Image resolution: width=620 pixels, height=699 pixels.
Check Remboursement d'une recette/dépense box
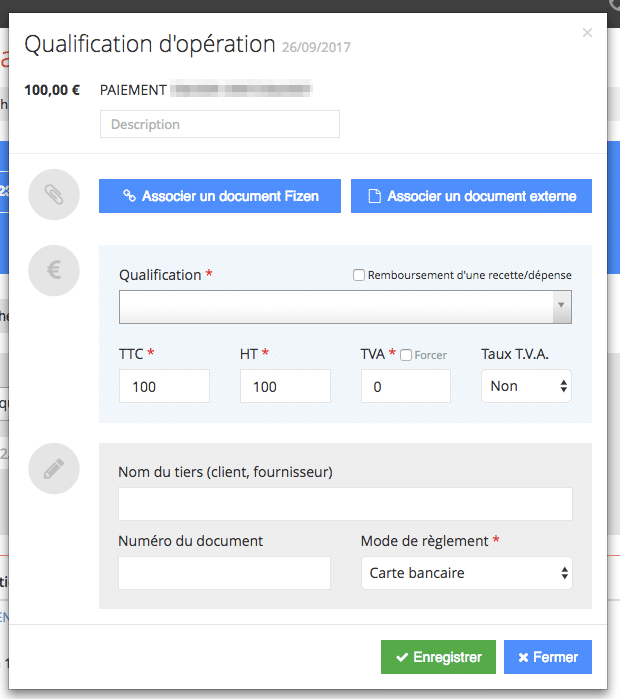[359, 275]
